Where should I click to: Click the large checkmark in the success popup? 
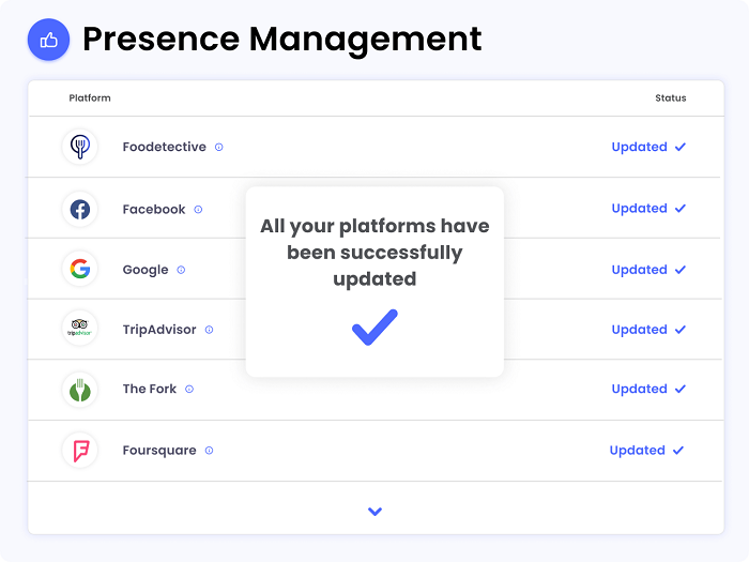click(375, 327)
